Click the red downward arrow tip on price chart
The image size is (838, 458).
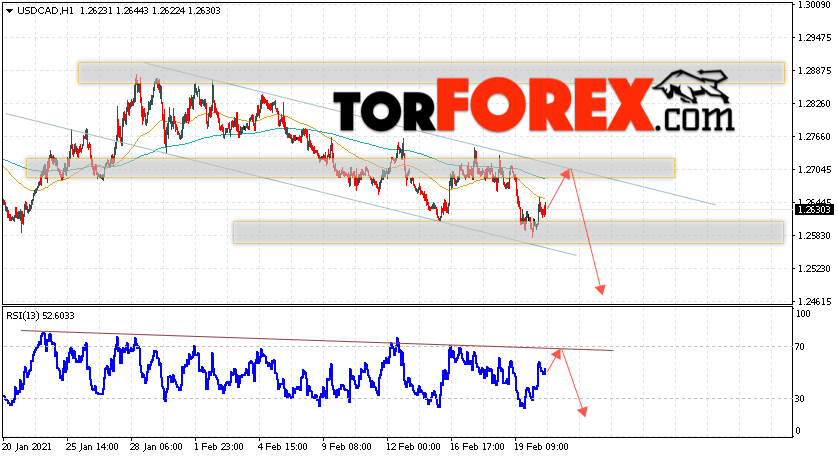pyautogui.click(x=601, y=290)
